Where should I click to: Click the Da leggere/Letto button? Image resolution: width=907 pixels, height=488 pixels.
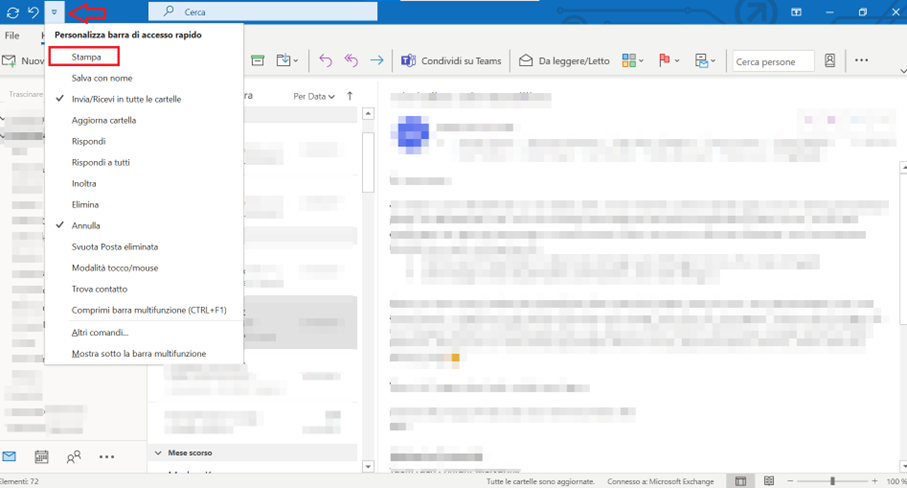(563, 61)
